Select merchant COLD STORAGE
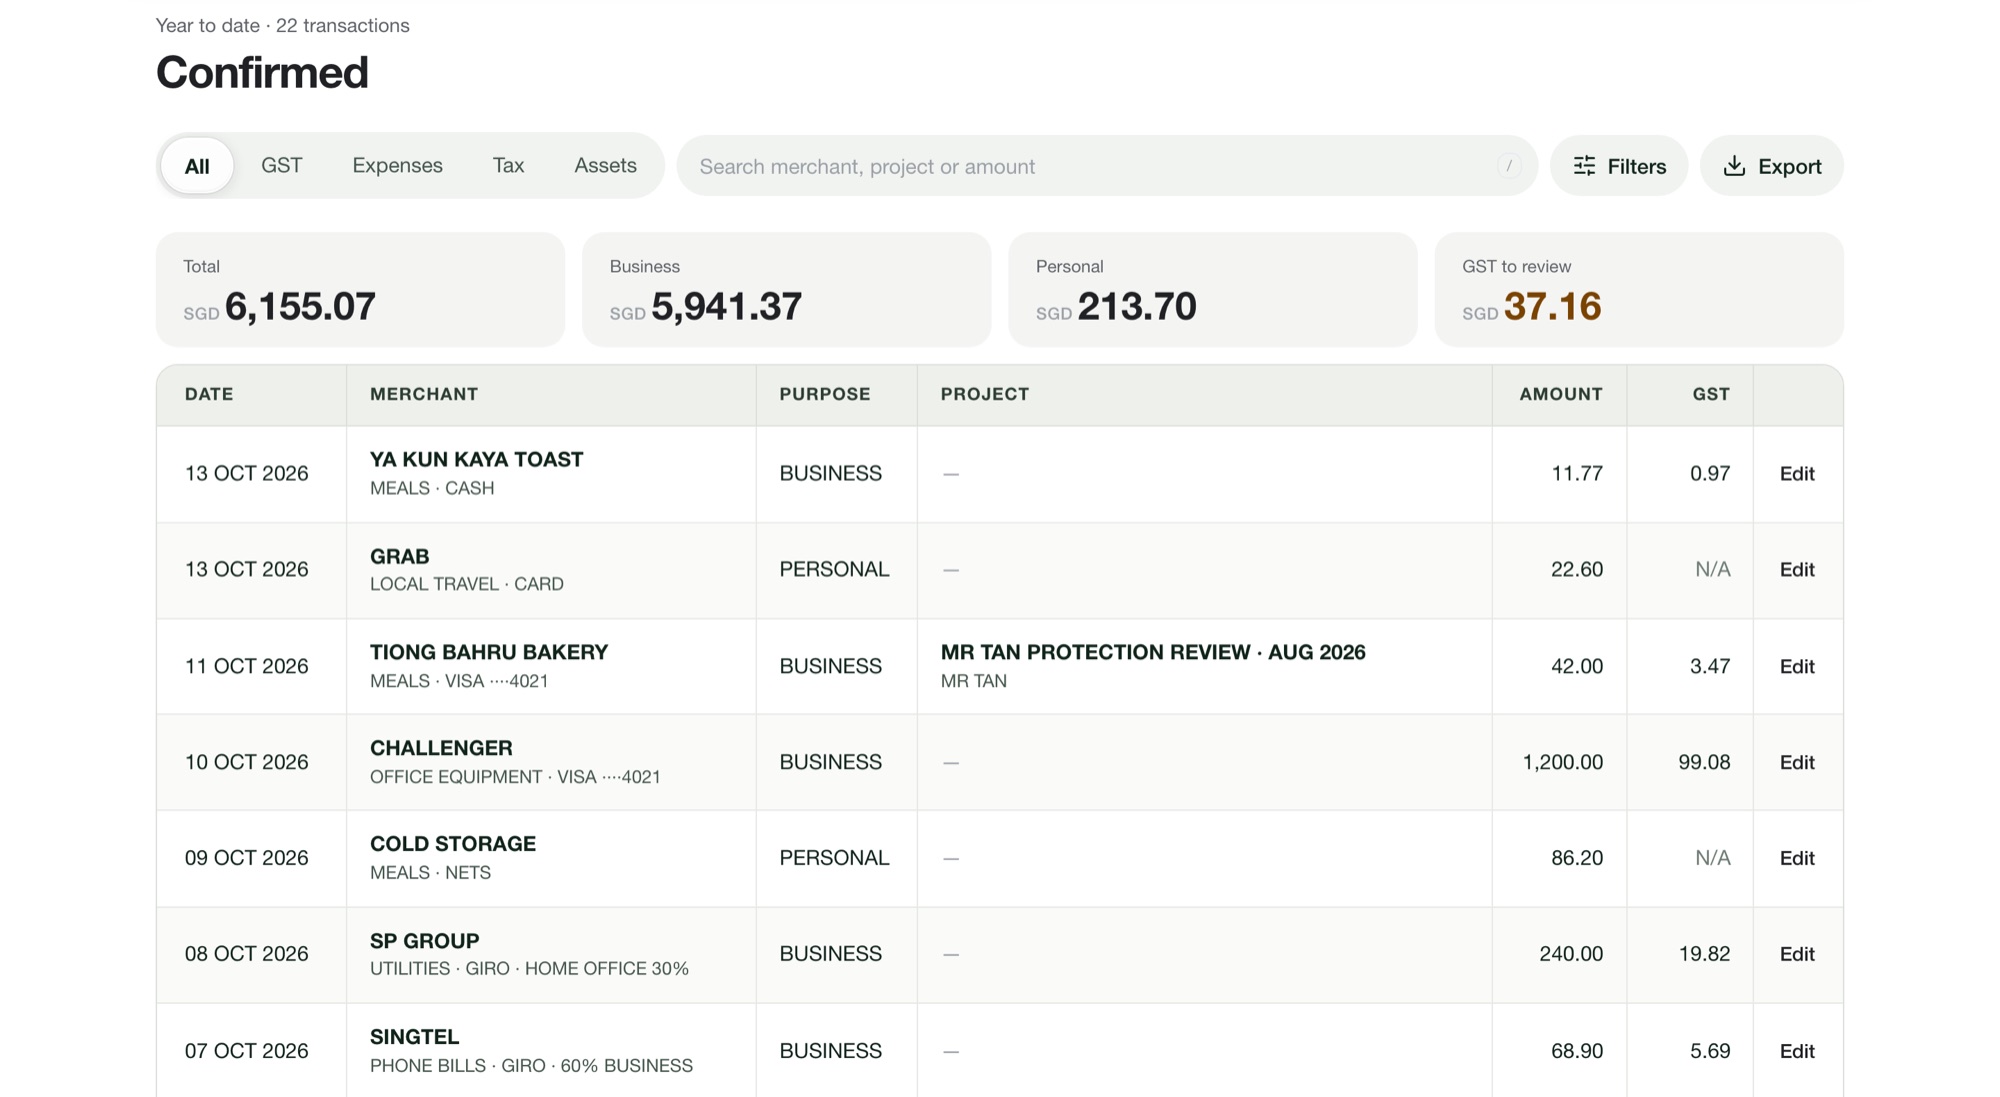Image resolution: width=2000 pixels, height=1097 pixels. (x=453, y=845)
